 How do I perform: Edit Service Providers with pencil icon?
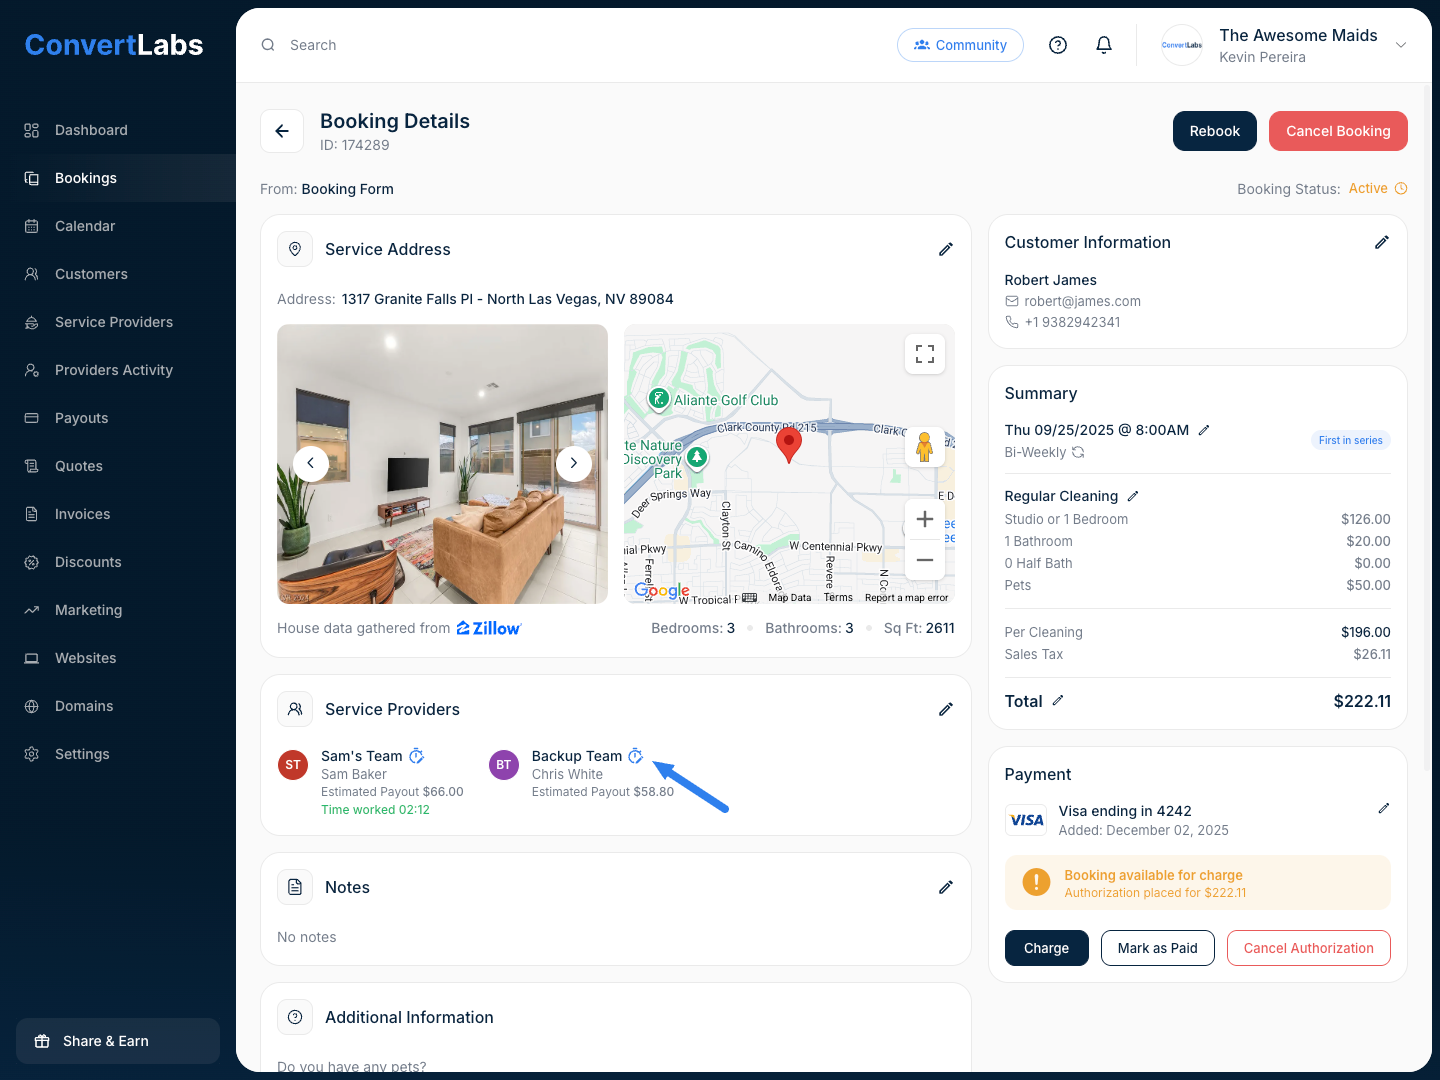coord(946,709)
